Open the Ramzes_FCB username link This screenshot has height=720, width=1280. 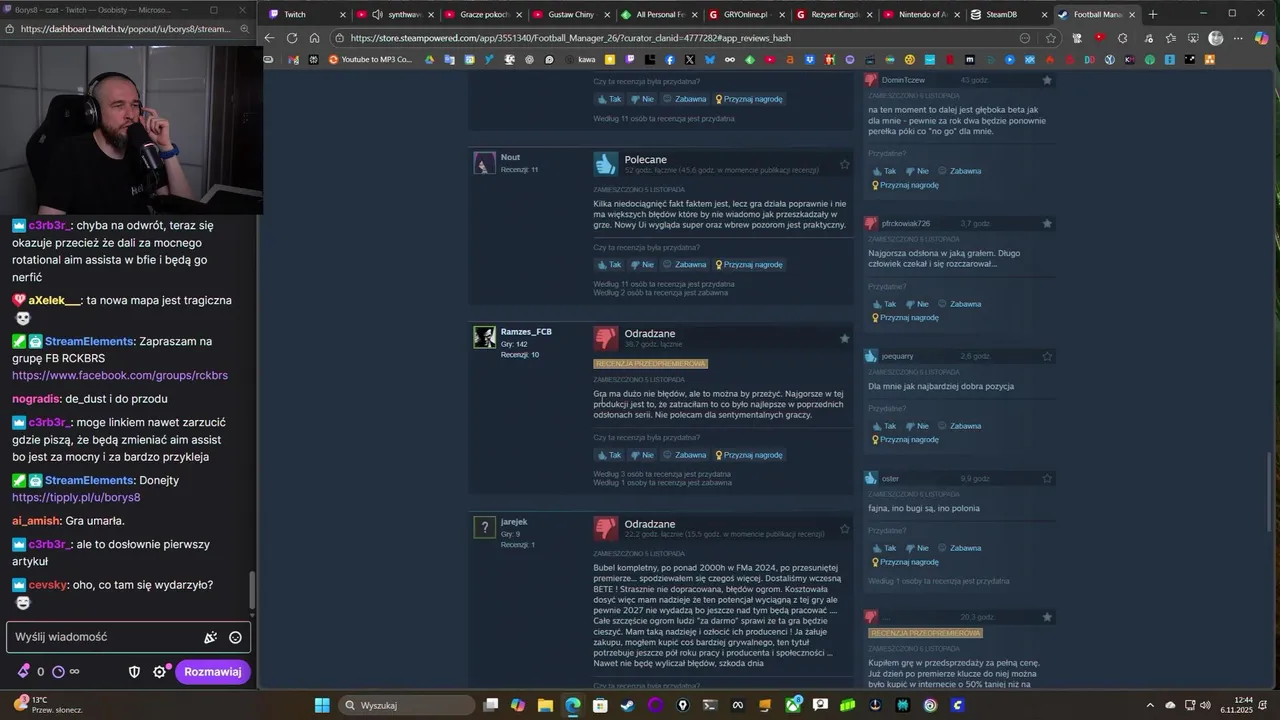pyautogui.click(x=526, y=332)
